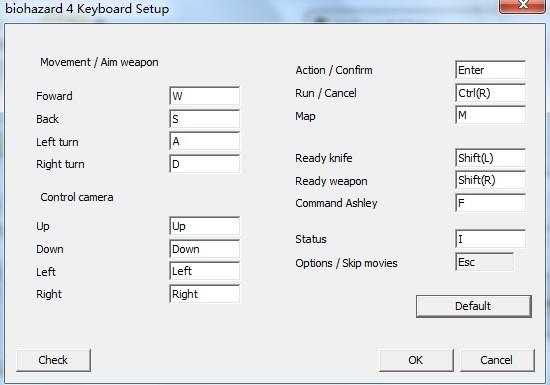Click the Control camera heading
Screen dimensions: 550x385
coord(77,197)
